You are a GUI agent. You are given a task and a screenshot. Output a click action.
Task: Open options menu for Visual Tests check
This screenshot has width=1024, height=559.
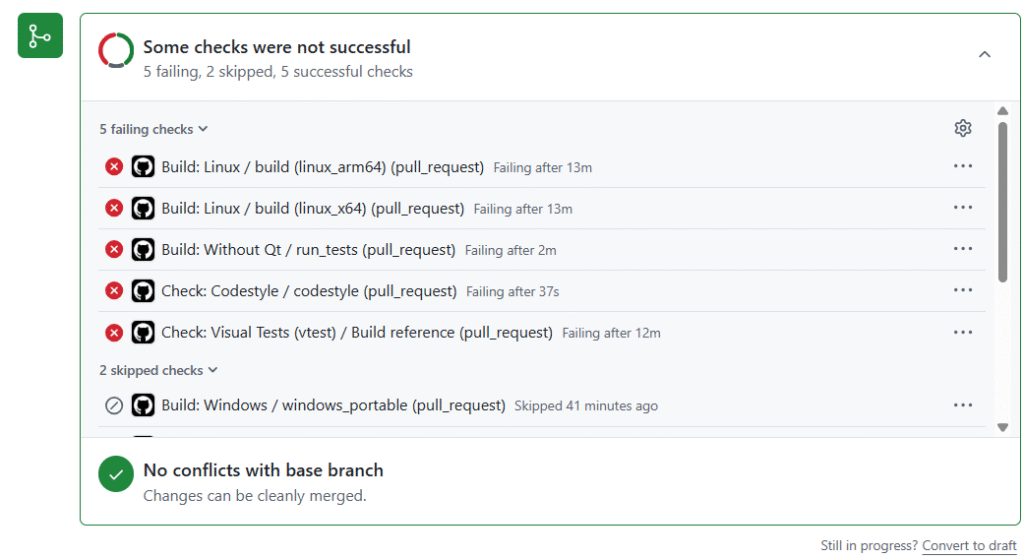click(963, 332)
